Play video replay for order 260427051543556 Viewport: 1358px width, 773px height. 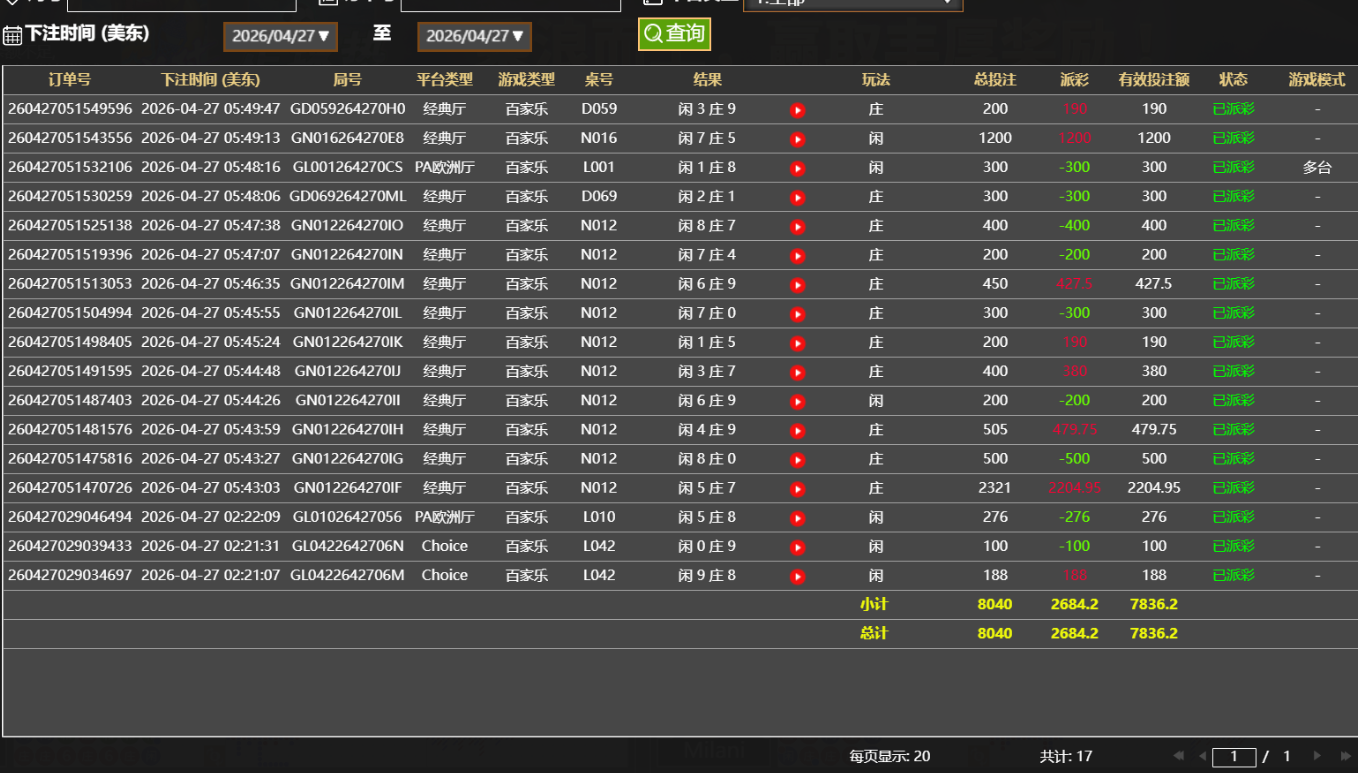click(x=797, y=139)
